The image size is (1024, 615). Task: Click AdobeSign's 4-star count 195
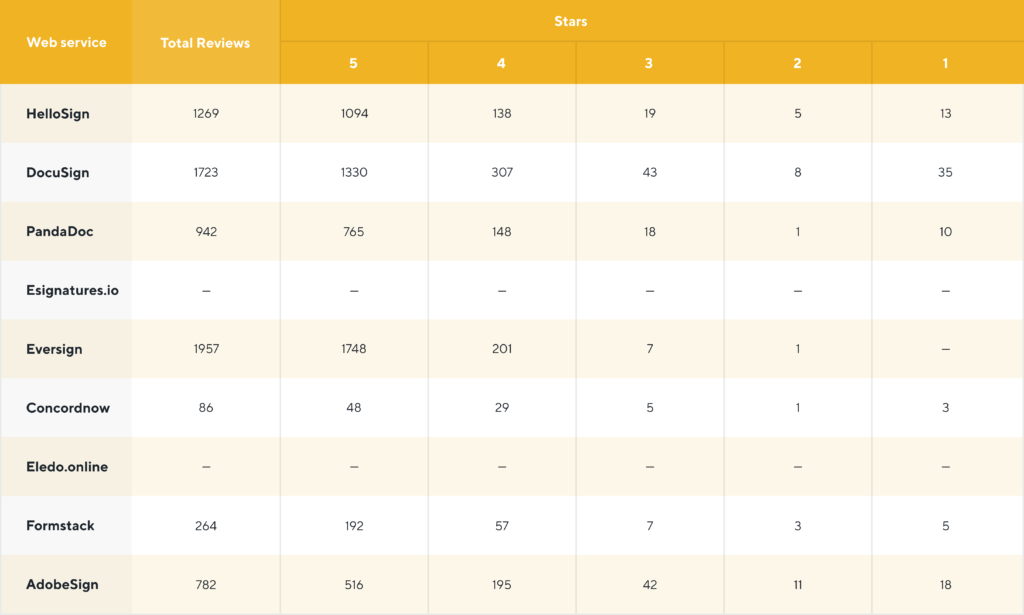tap(501, 585)
